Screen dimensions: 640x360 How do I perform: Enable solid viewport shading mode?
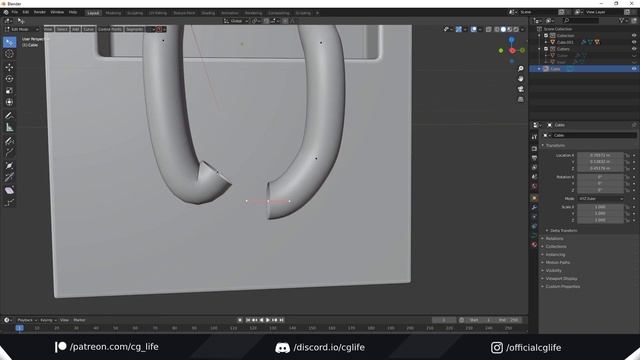click(x=503, y=29)
